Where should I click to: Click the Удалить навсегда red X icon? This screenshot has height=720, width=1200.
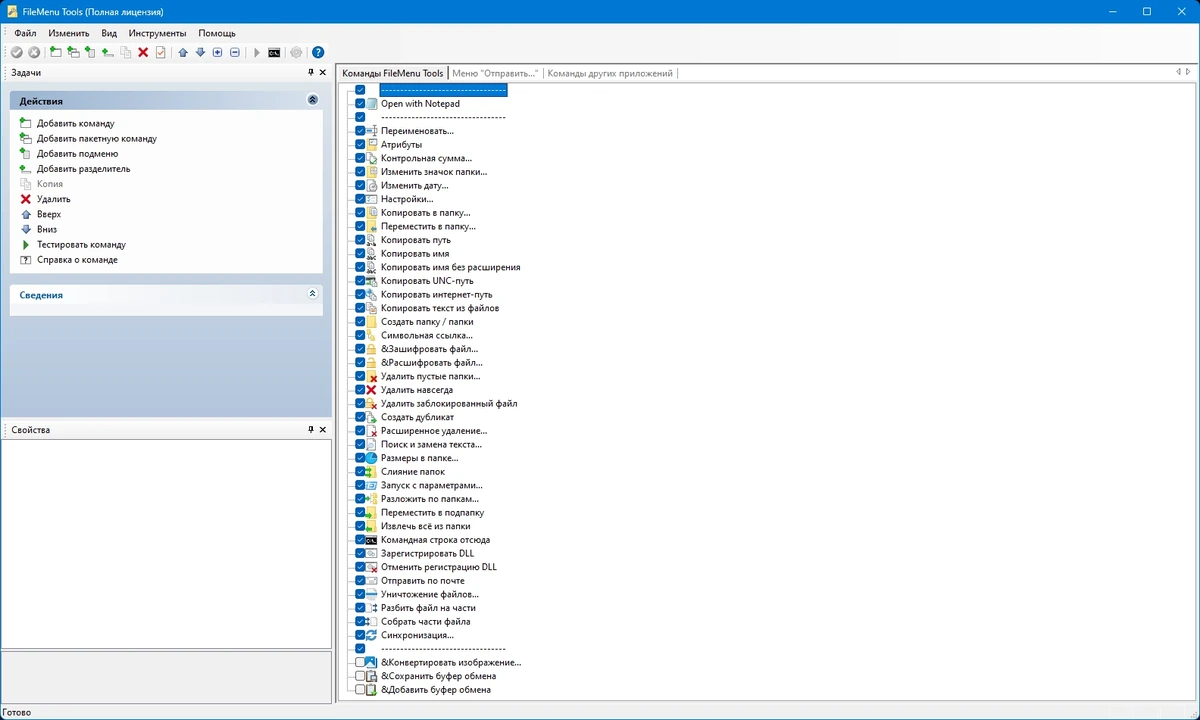371,390
